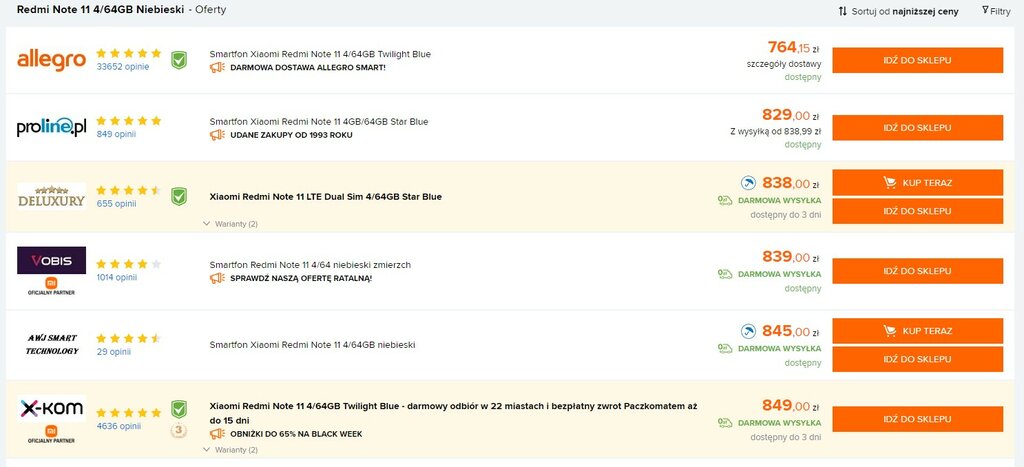Open the offer 'Smartfon Xiaomi Redmi Note 11 4/64GB niebieski'
The image size is (1024, 467).
(312, 344)
